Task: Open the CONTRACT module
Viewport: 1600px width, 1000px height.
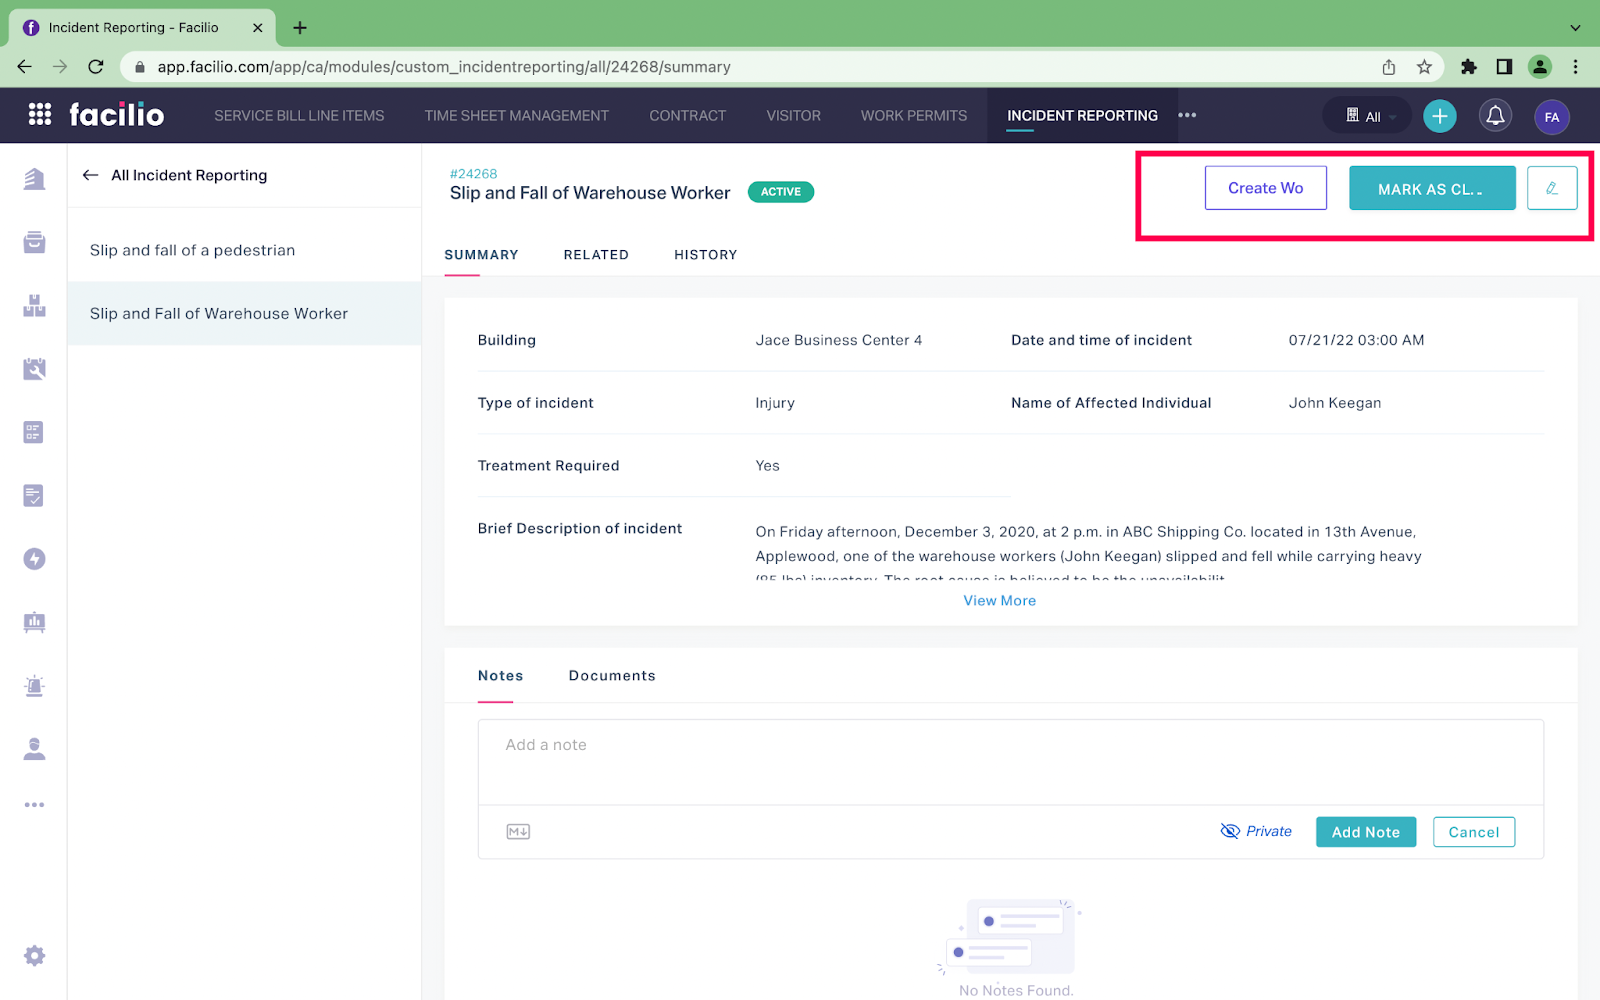Action: (x=687, y=116)
